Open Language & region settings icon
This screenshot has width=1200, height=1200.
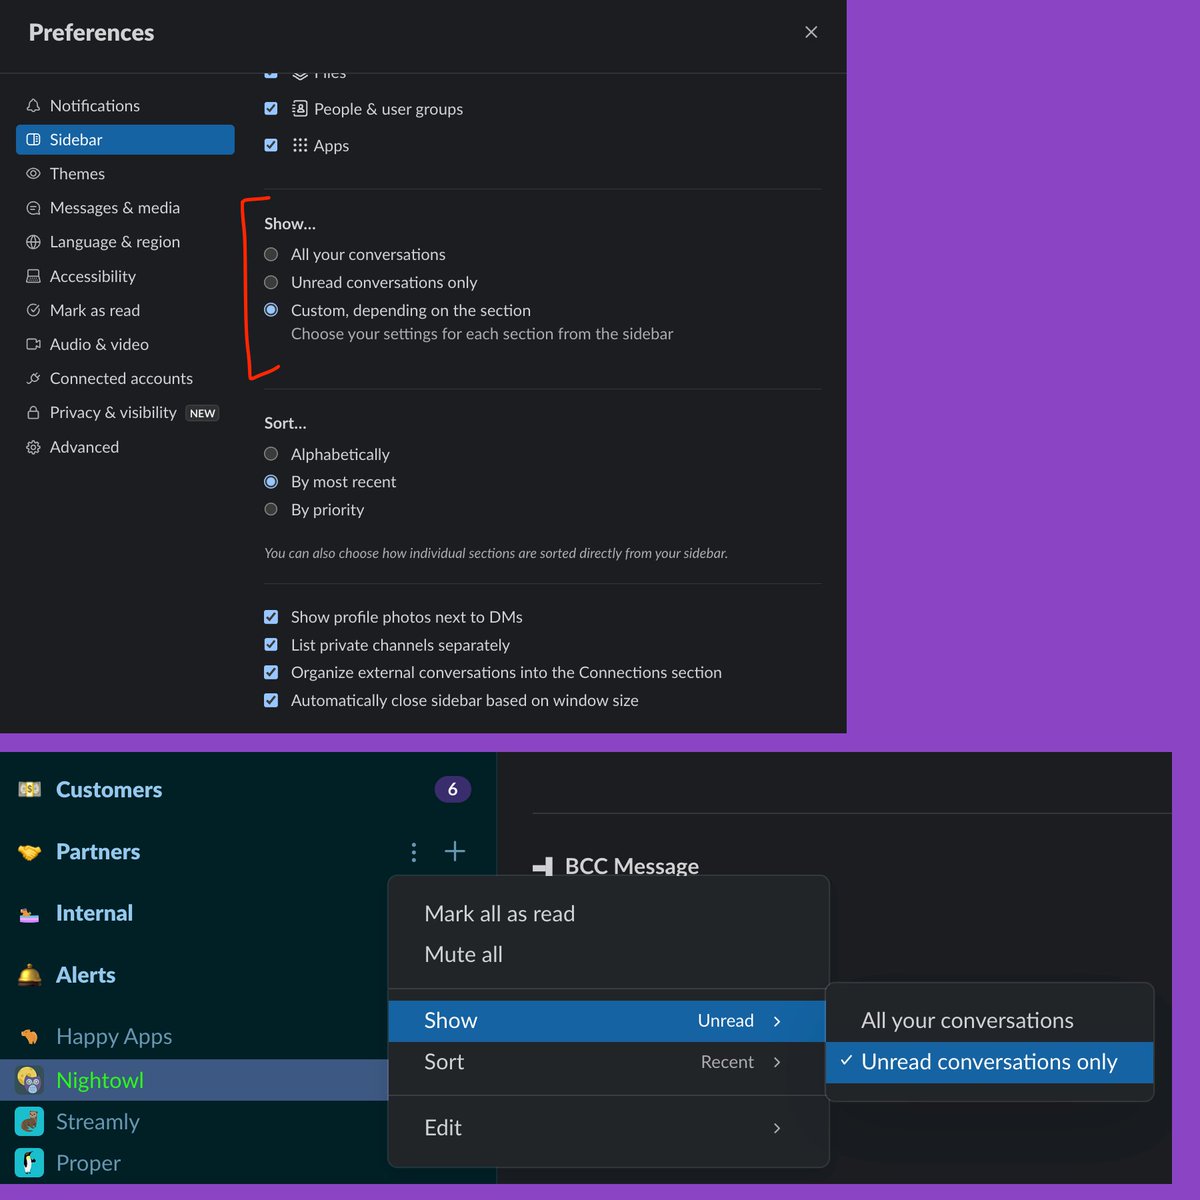(33, 241)
